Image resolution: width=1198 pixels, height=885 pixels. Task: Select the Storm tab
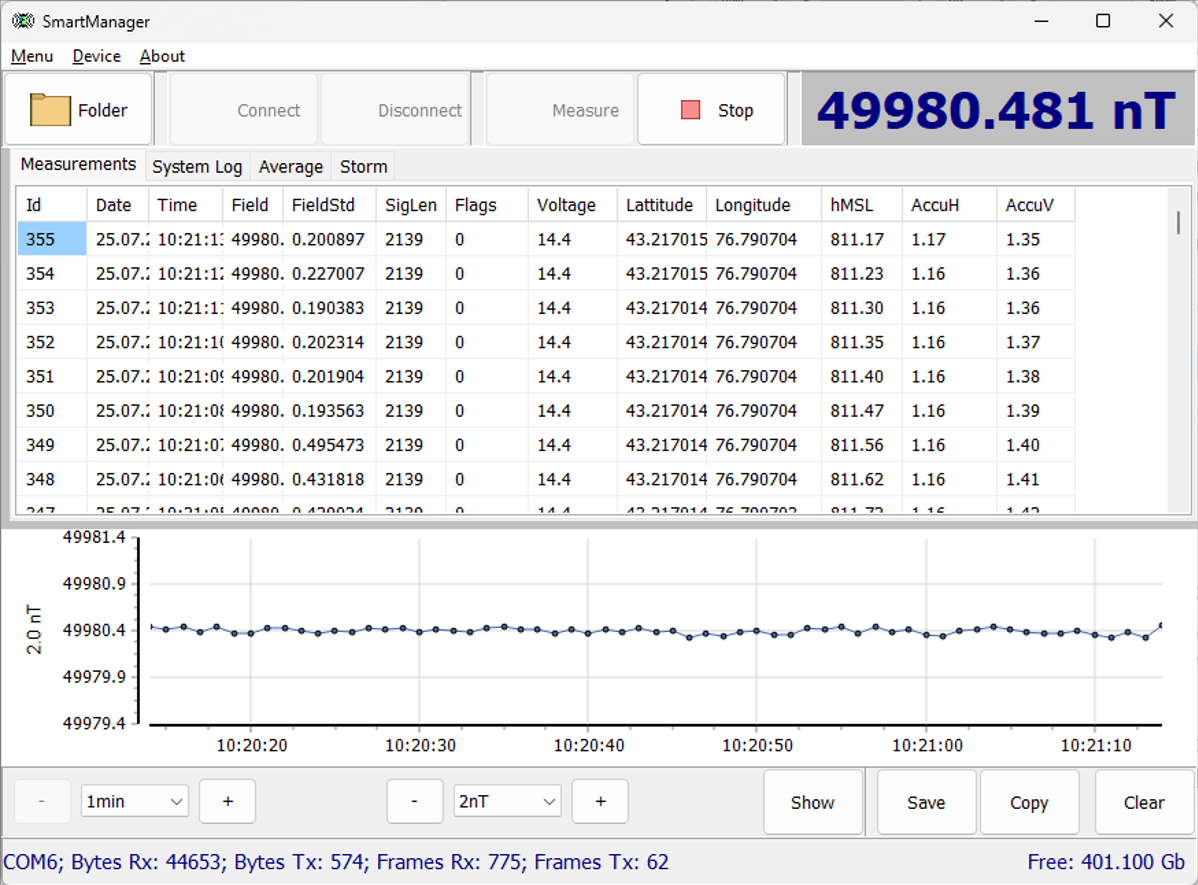(363, 166)
